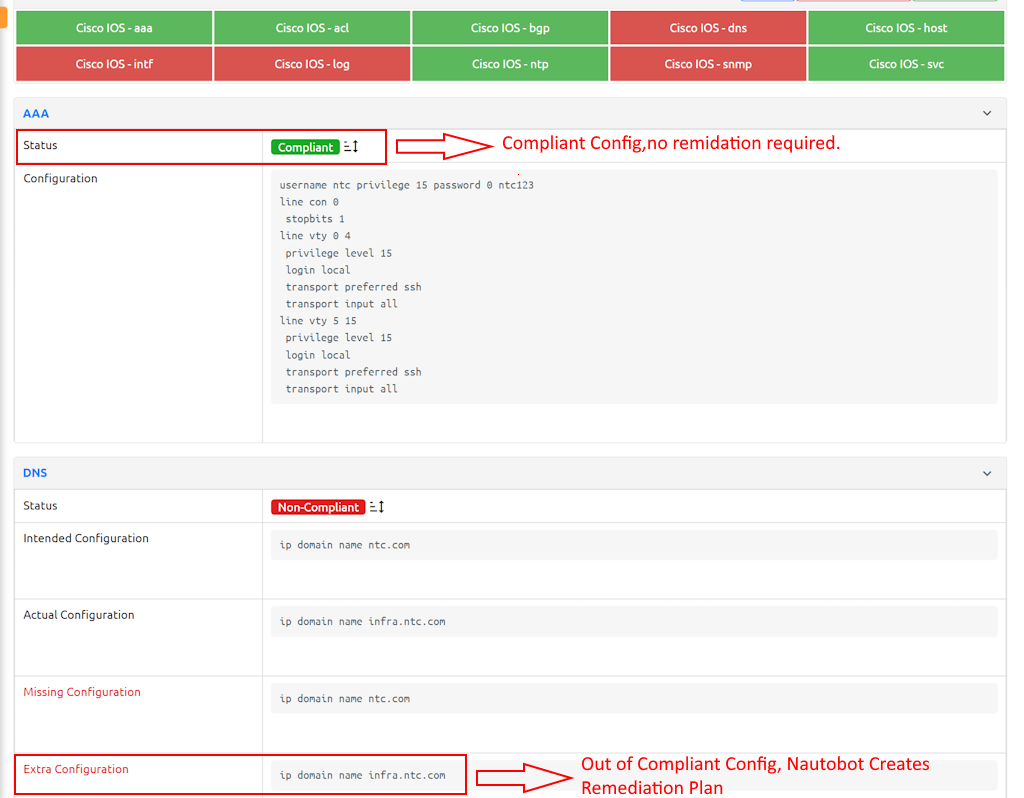Viewport: 1024px width, 798px height.
Task: Select the Cisco IOS - host feature tile
Action: click(x=905, y=27)
